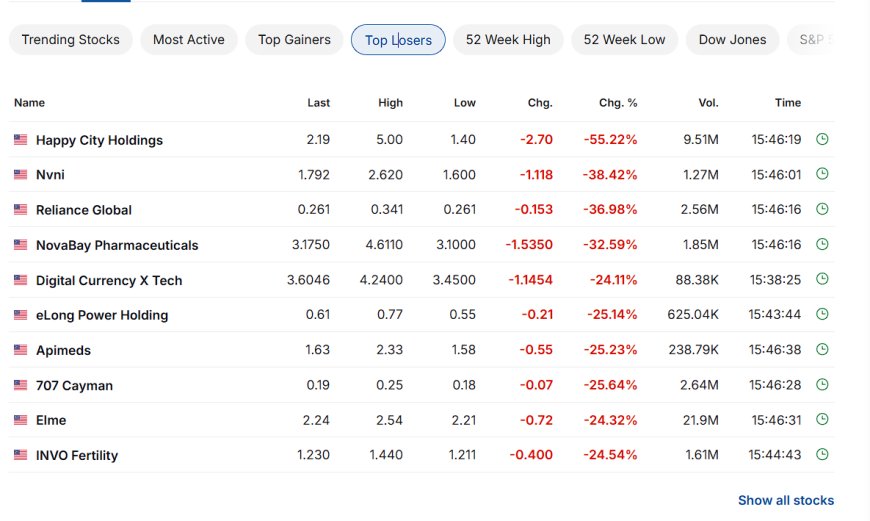Click the clock icon in Nvni row
Screen dimensions: 870x521
[x=822, y=174]
